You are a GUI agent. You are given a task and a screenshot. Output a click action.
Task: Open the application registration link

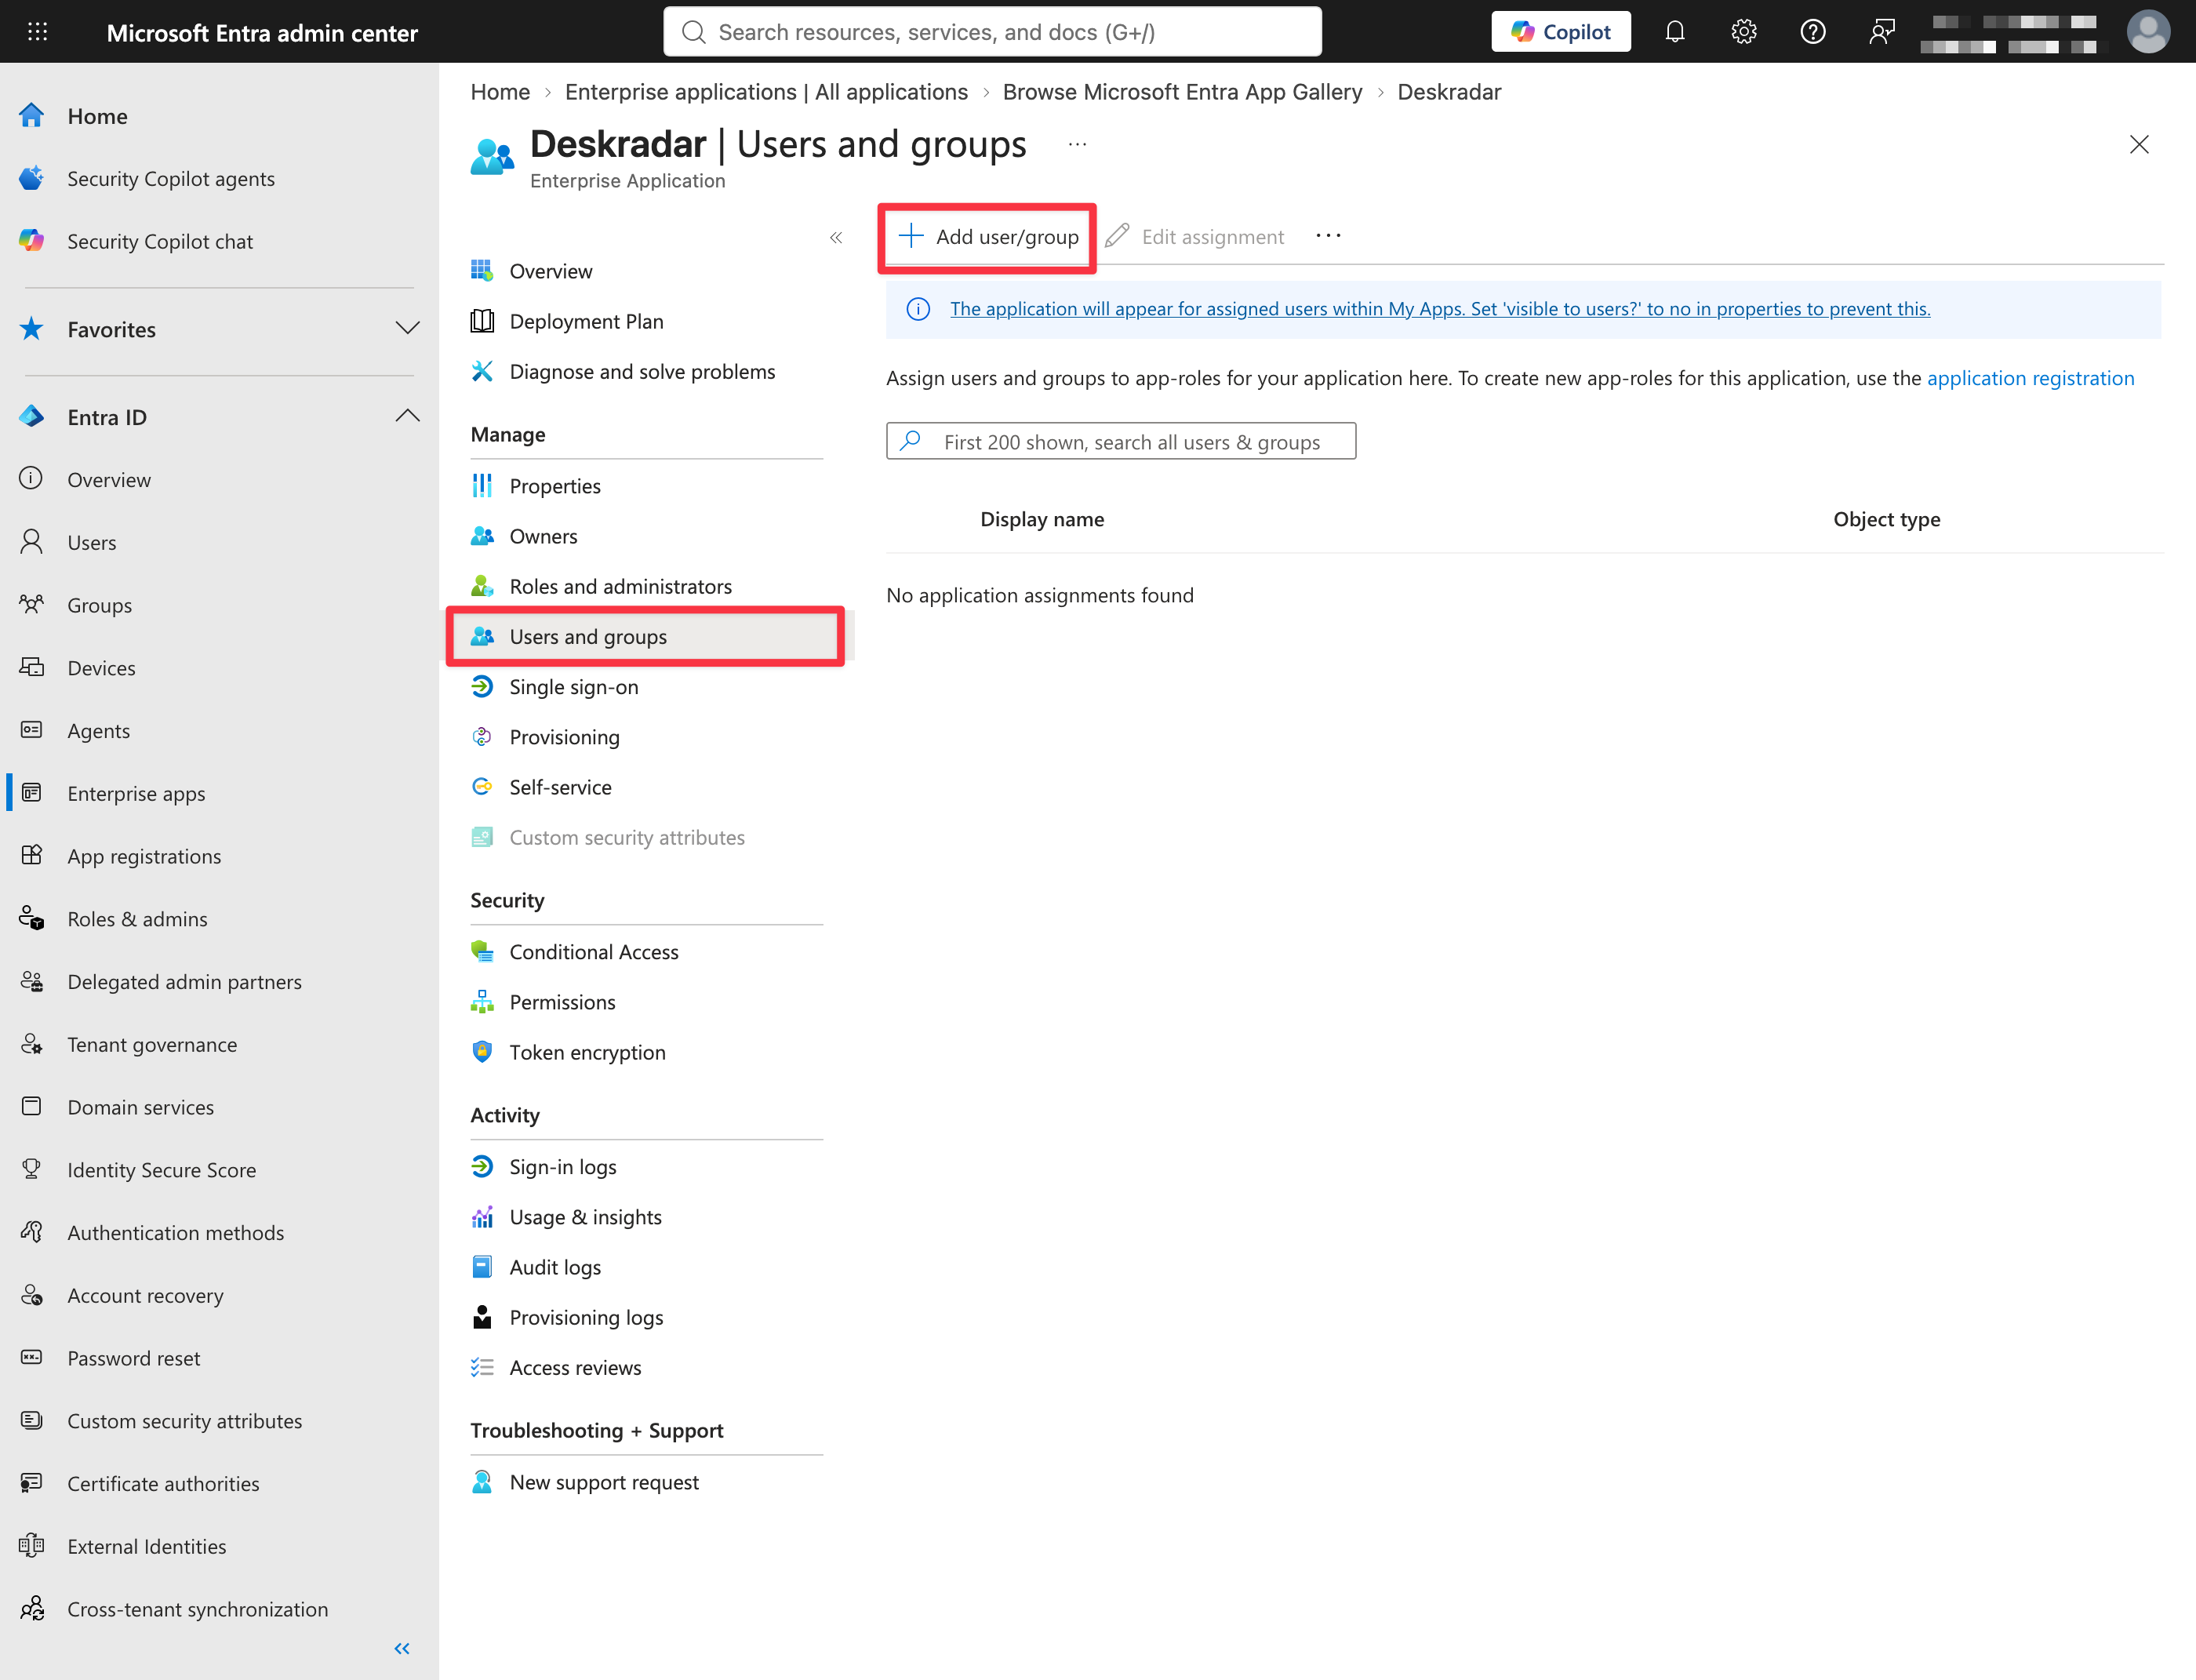(2030, 378)
